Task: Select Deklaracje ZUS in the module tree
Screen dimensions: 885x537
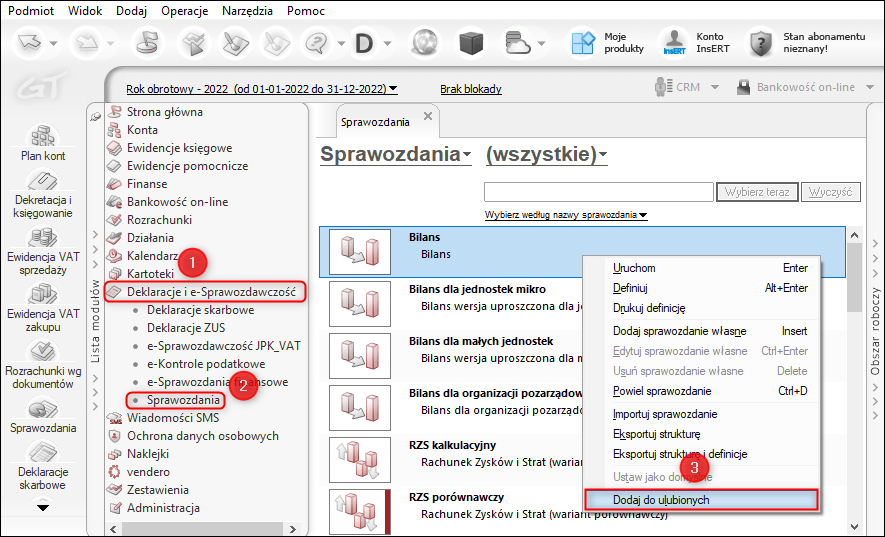Action: coord(186,328)
